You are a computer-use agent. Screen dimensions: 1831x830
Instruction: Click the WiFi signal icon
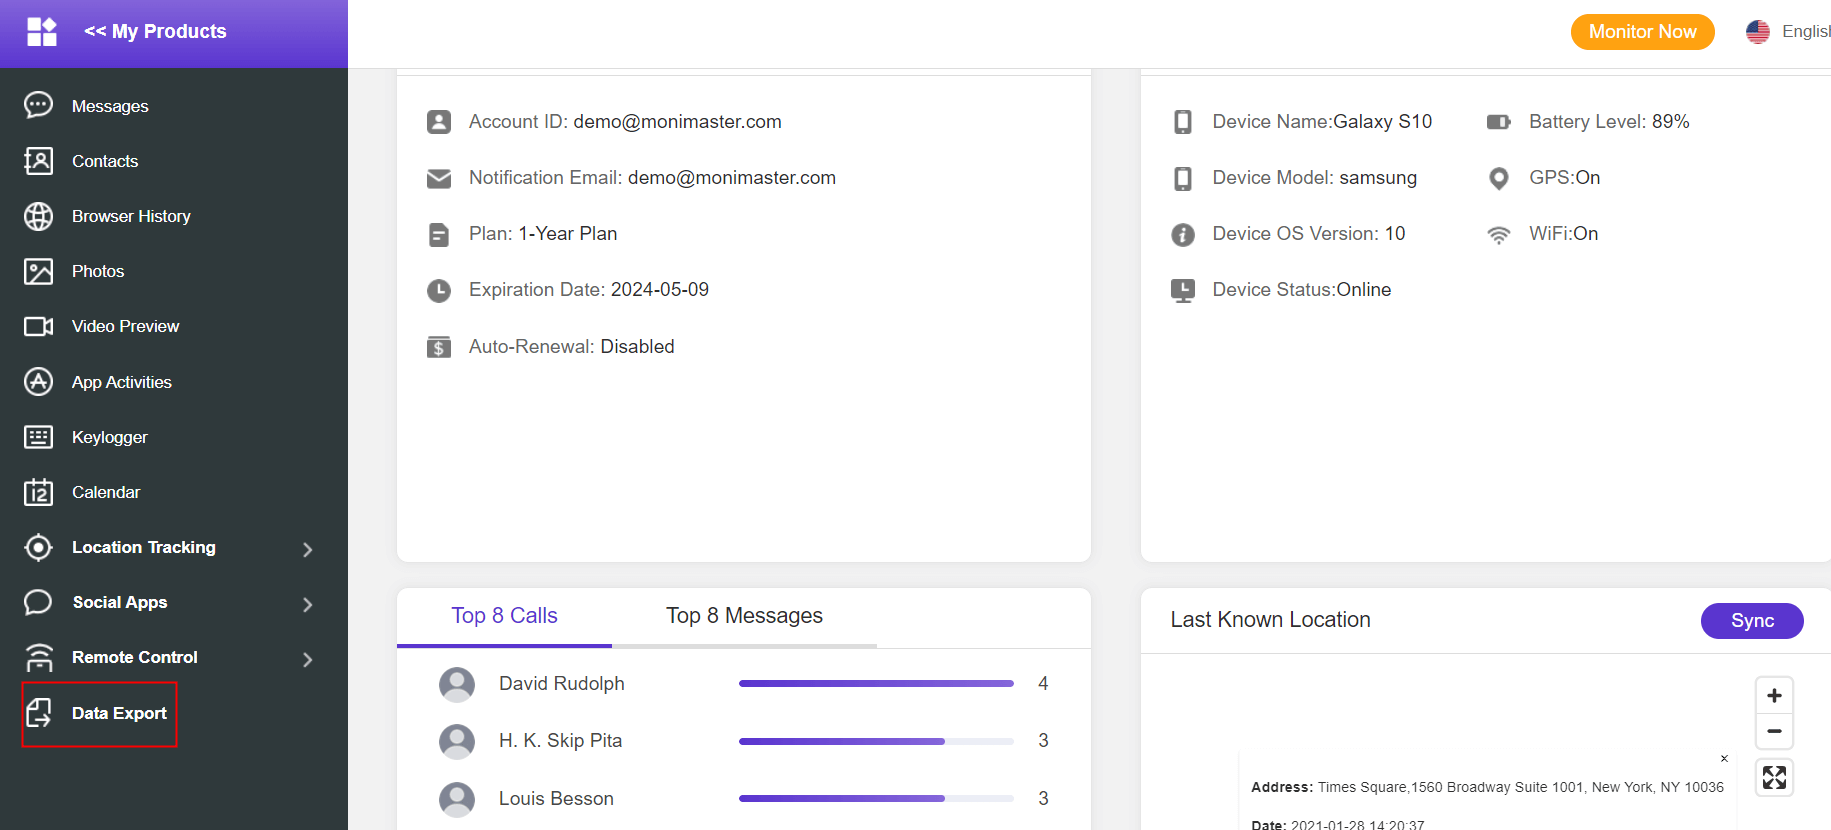(x=1498, y=235)
